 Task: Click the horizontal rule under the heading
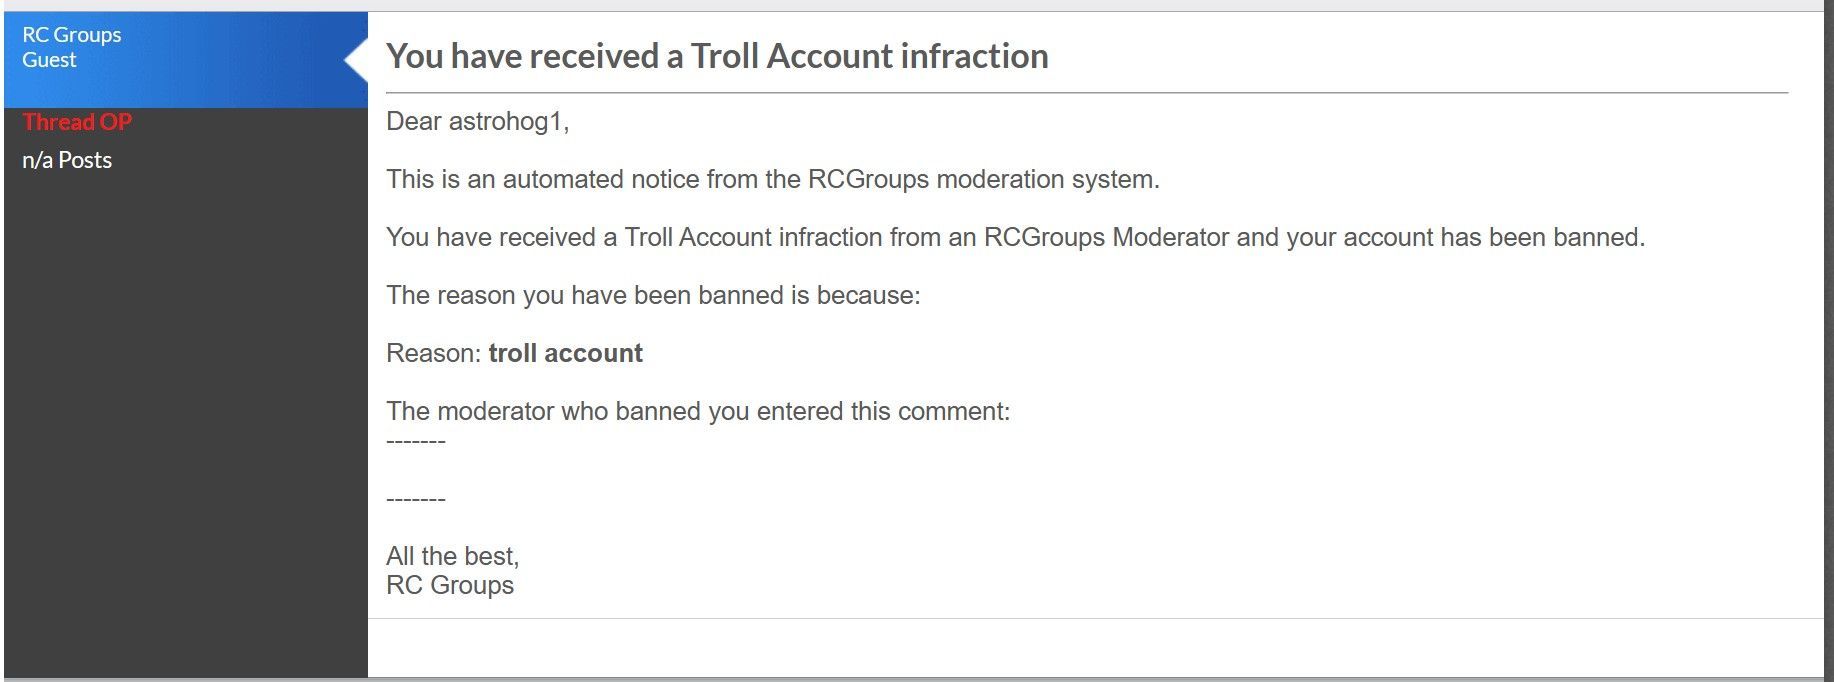click(x=1086, y=93)
